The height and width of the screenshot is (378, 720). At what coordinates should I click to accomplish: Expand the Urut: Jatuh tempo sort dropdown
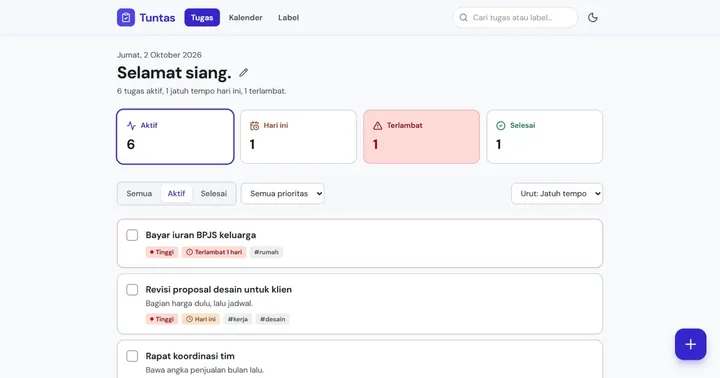557,193
